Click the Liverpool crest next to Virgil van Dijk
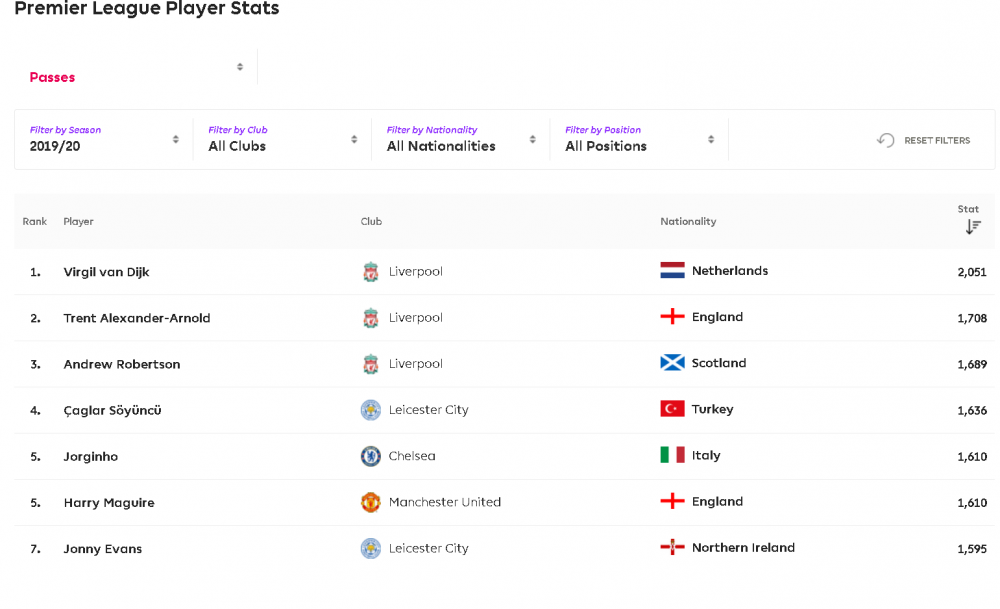Screen dimensions: 1000x609 (x=371, y=272)
